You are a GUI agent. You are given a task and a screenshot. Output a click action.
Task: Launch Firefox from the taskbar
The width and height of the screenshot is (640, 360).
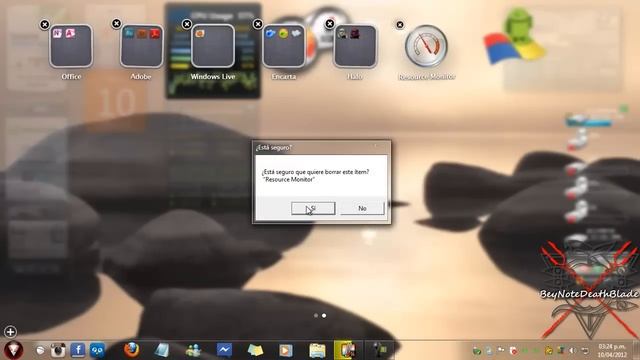131,350
